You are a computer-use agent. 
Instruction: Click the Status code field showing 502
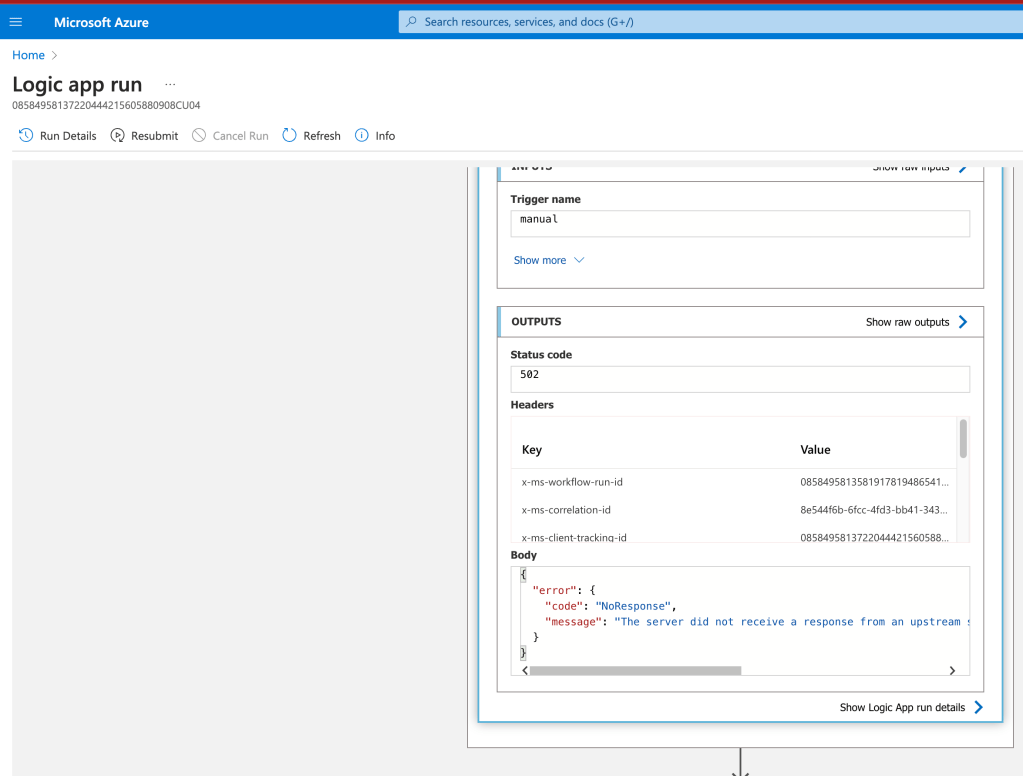tap(740, 379)
